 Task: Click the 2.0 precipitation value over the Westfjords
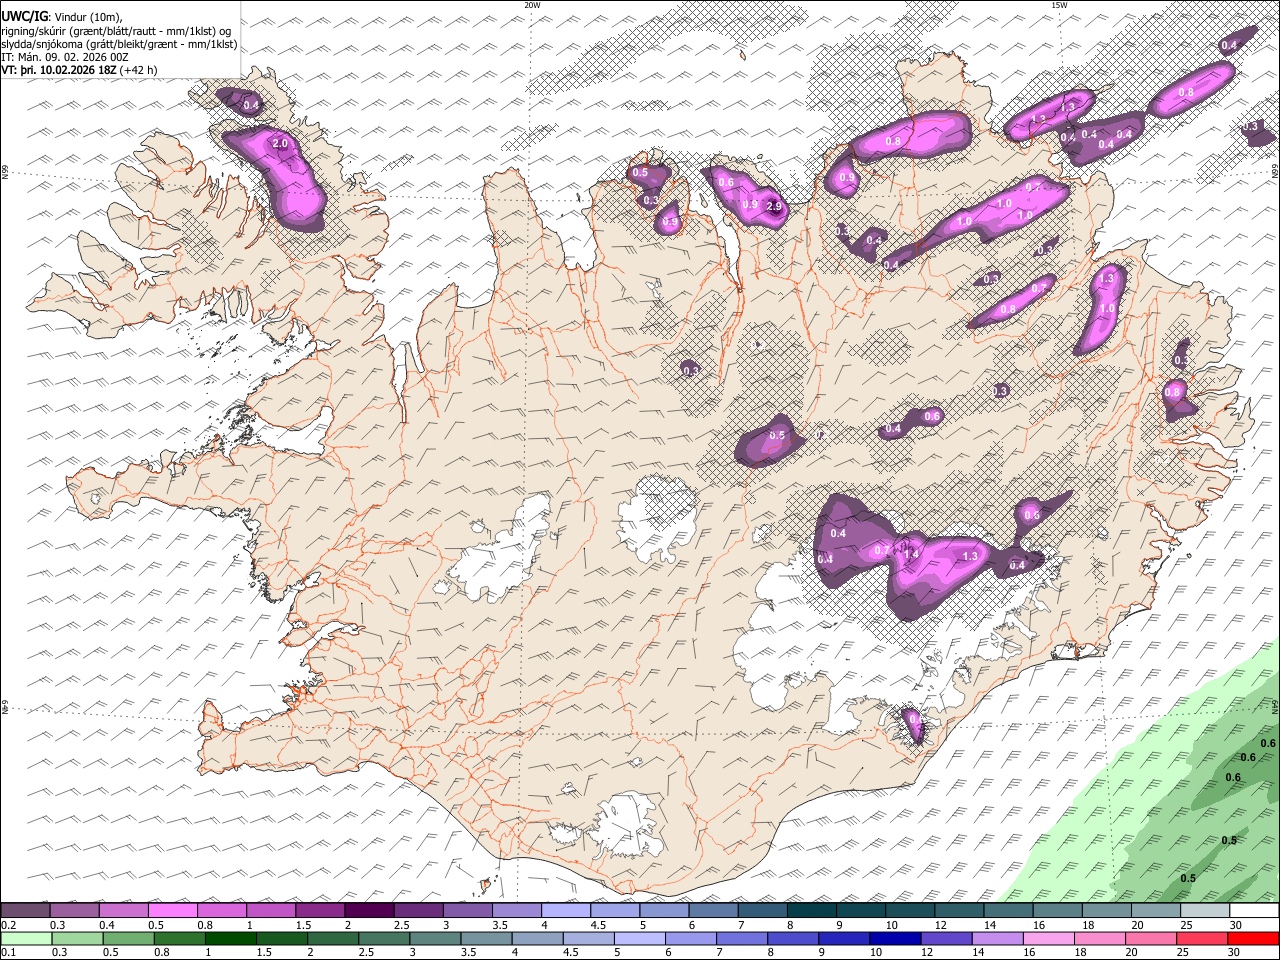(280, 144)
